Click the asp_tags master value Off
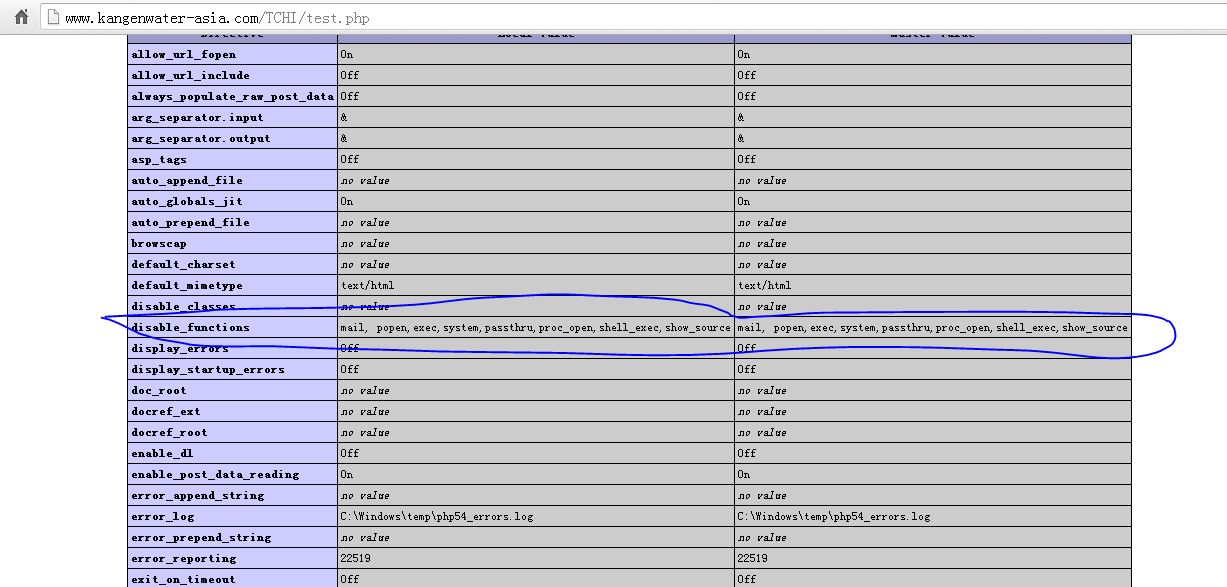This screenshot has height=587, width=1227. click(747, 159)
